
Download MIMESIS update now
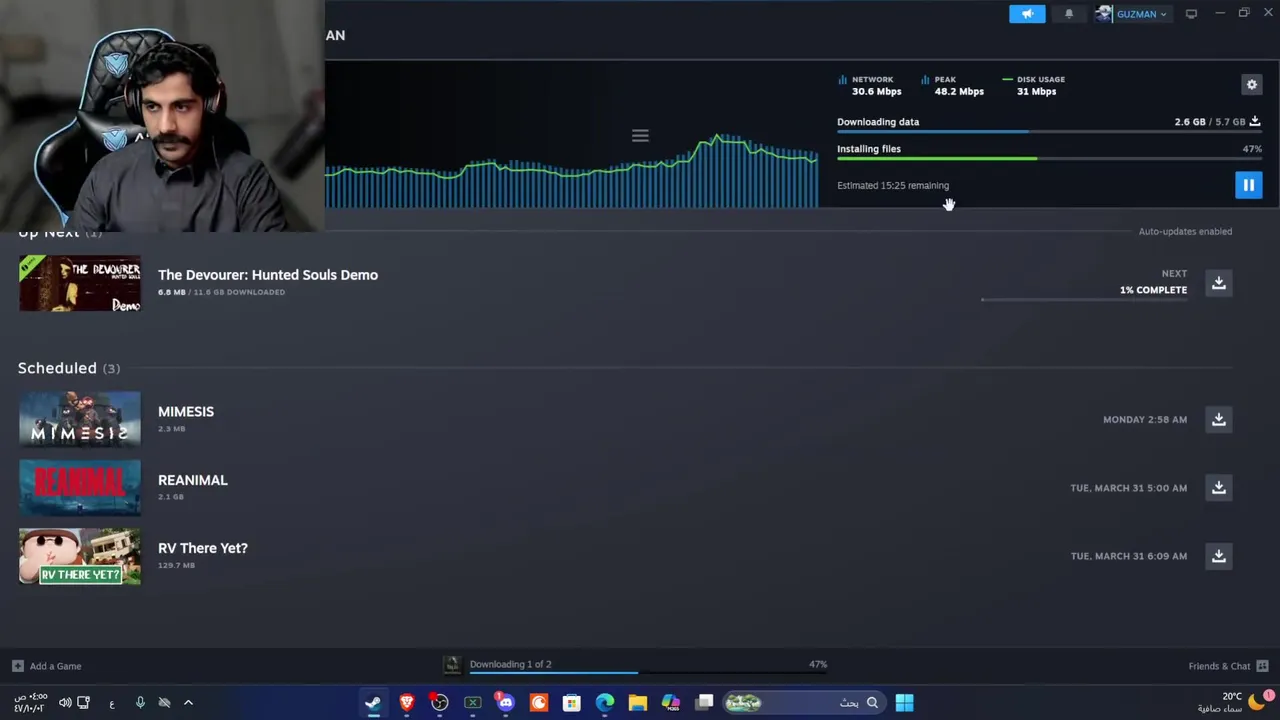(x=1218, y=419)
